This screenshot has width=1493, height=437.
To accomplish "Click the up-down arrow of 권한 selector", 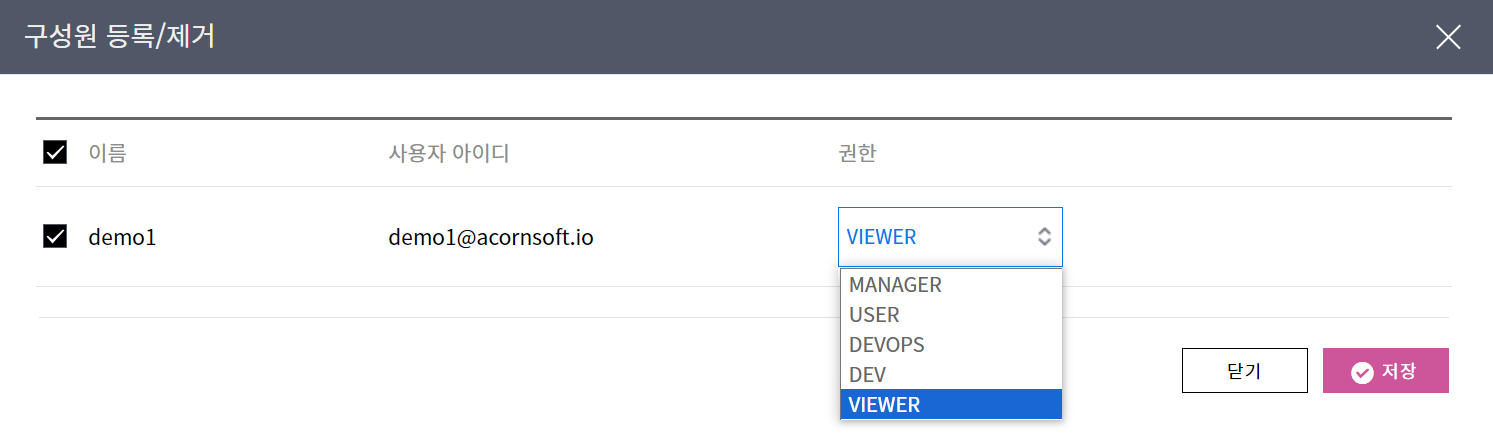I will (x=1044, y=237).
